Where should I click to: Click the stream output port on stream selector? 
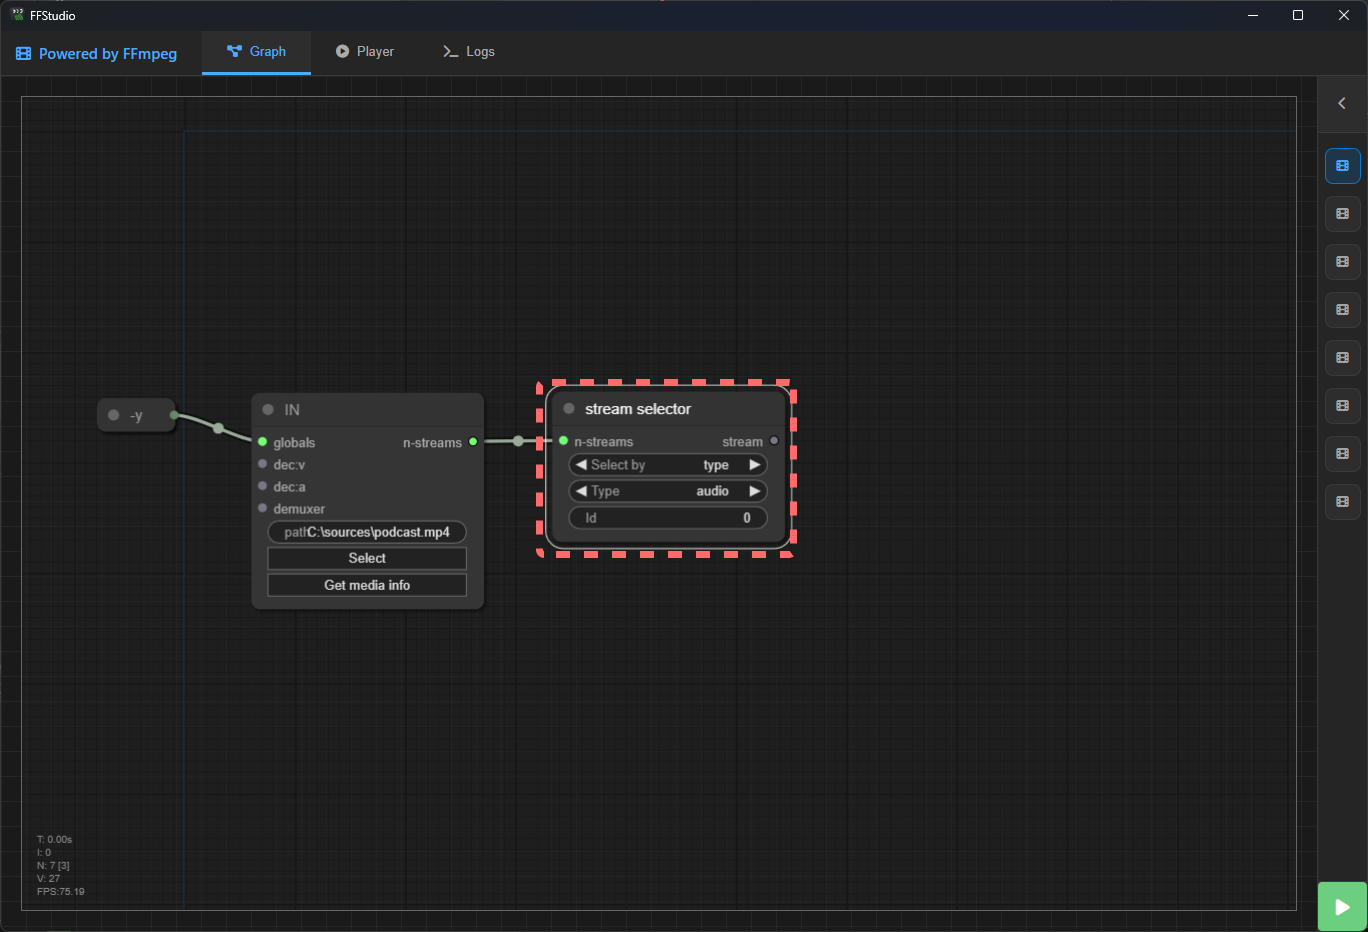774,441
